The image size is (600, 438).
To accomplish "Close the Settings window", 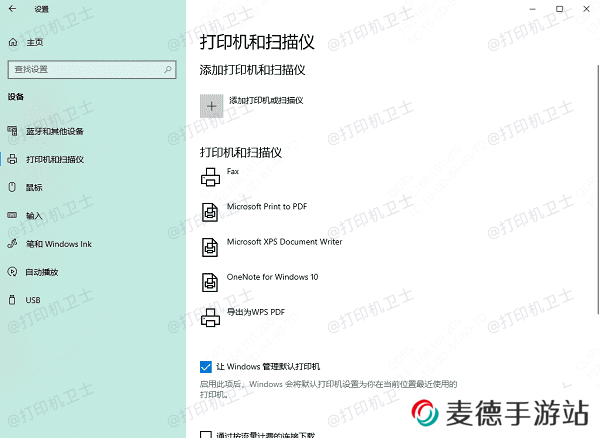I will [x=586, y=9].
